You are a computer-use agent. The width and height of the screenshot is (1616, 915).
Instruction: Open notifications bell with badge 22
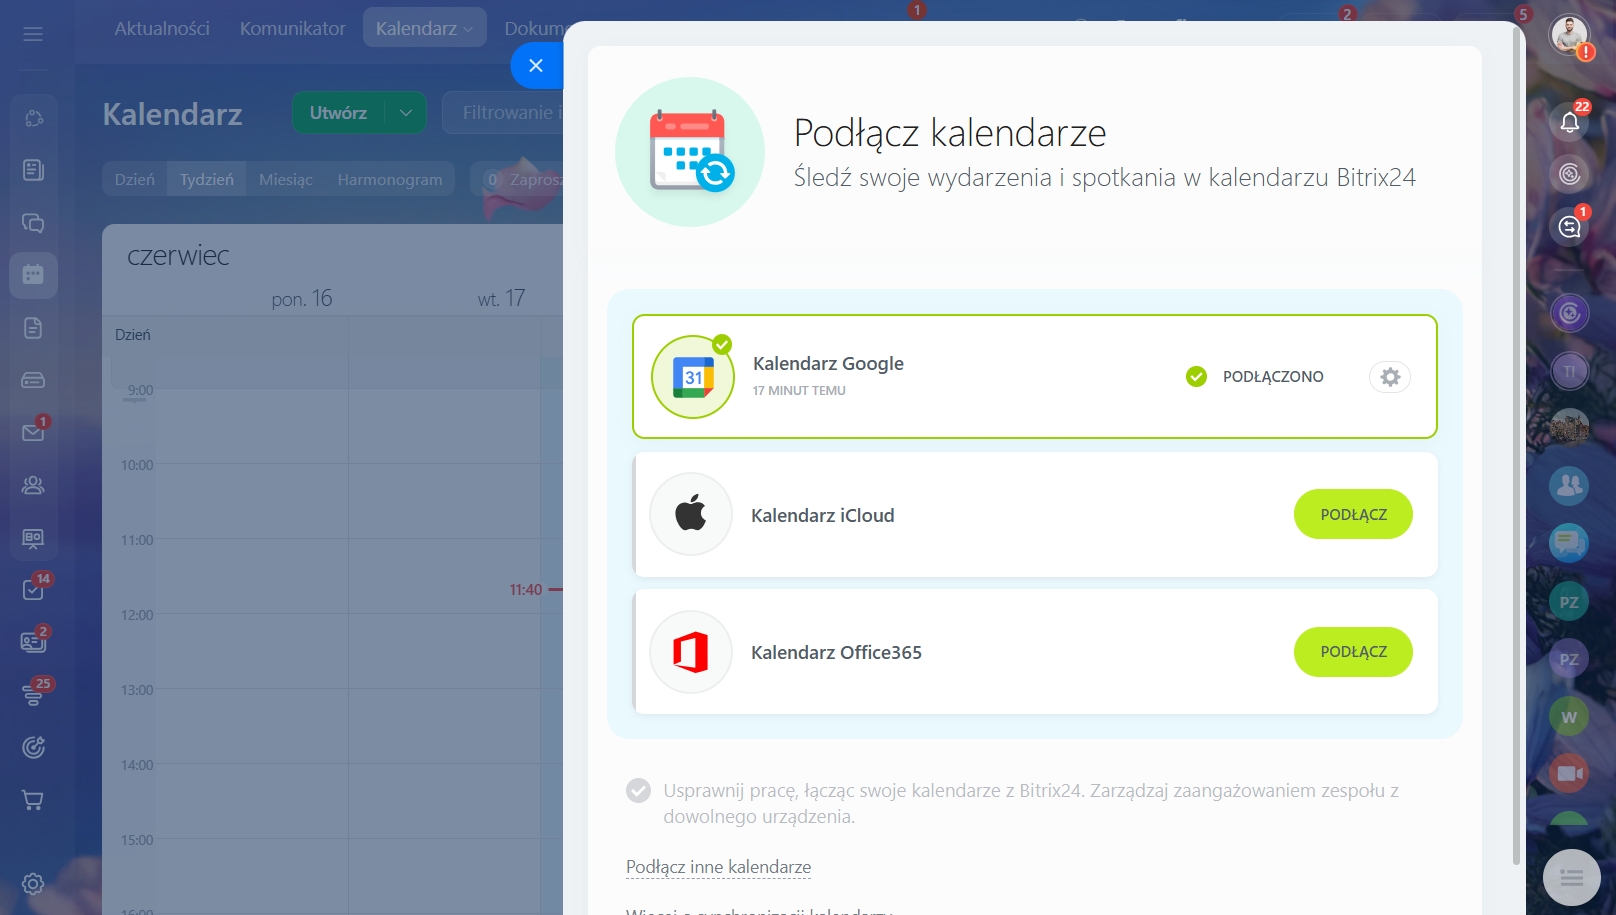coord(1570,121)
